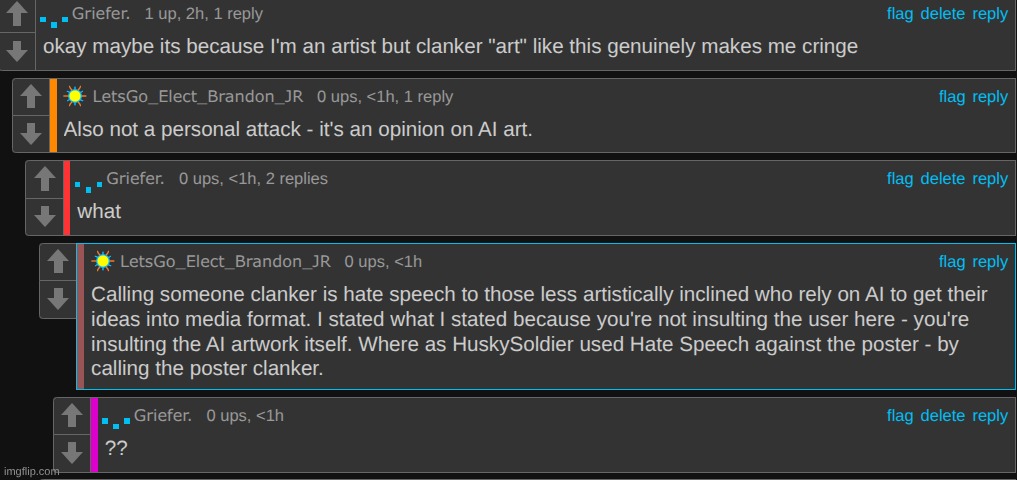
Task: Reply to the 'Also not a personal attack' comment
Action: click(x=990, y=97)
